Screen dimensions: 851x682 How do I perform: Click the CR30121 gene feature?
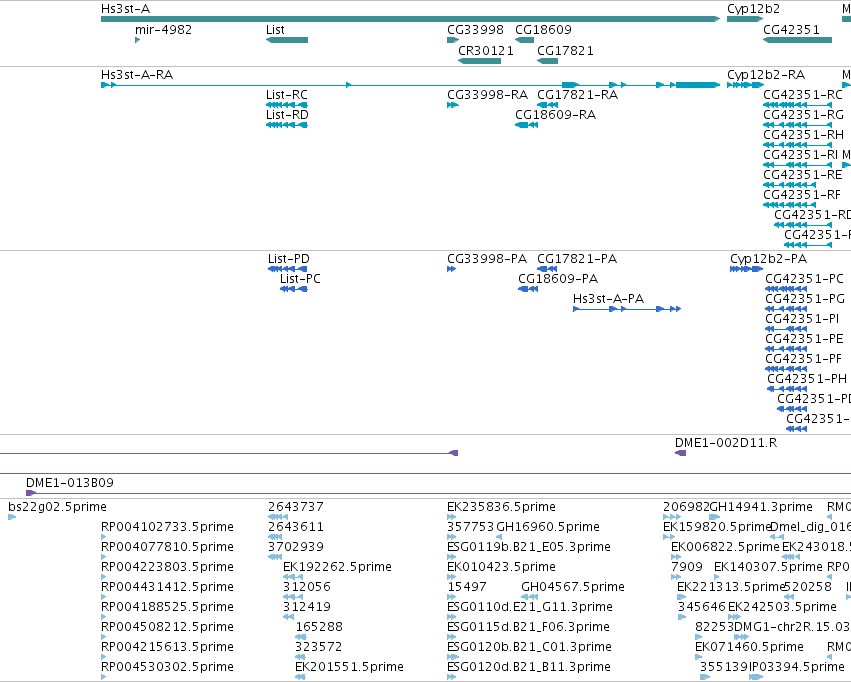(479, 61)
